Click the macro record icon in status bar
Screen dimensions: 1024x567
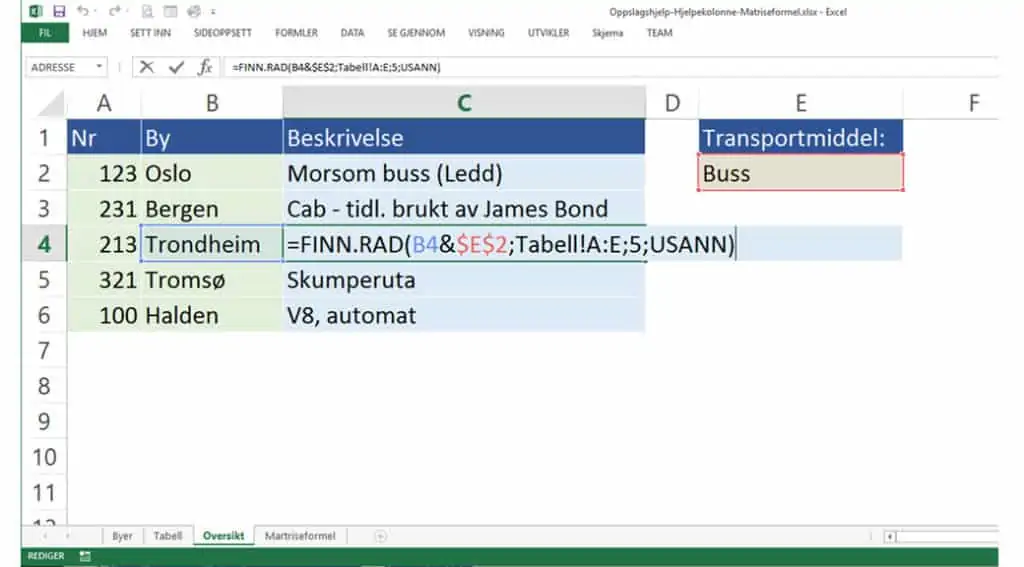coord(85,556)
